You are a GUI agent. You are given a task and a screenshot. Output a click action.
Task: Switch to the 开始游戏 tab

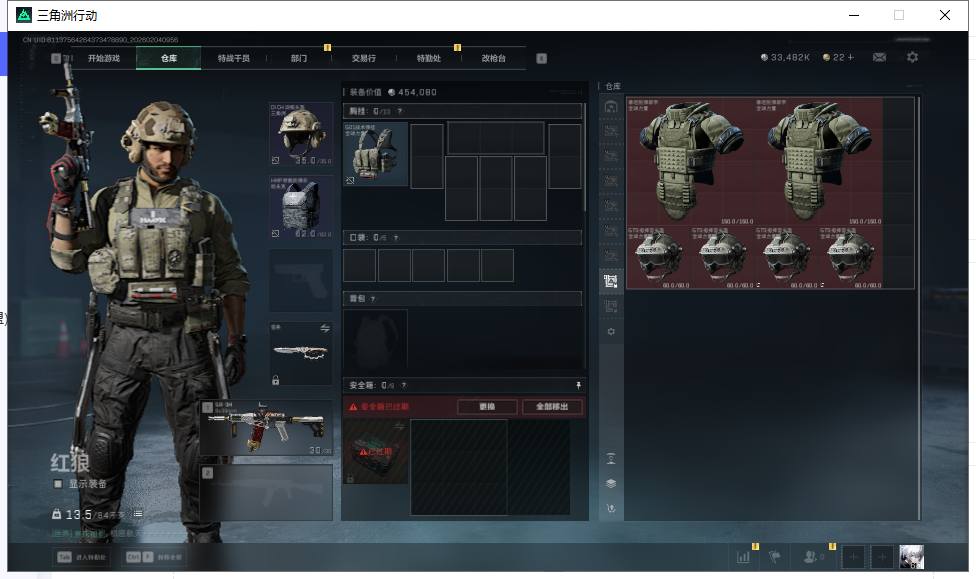[103, 58]
